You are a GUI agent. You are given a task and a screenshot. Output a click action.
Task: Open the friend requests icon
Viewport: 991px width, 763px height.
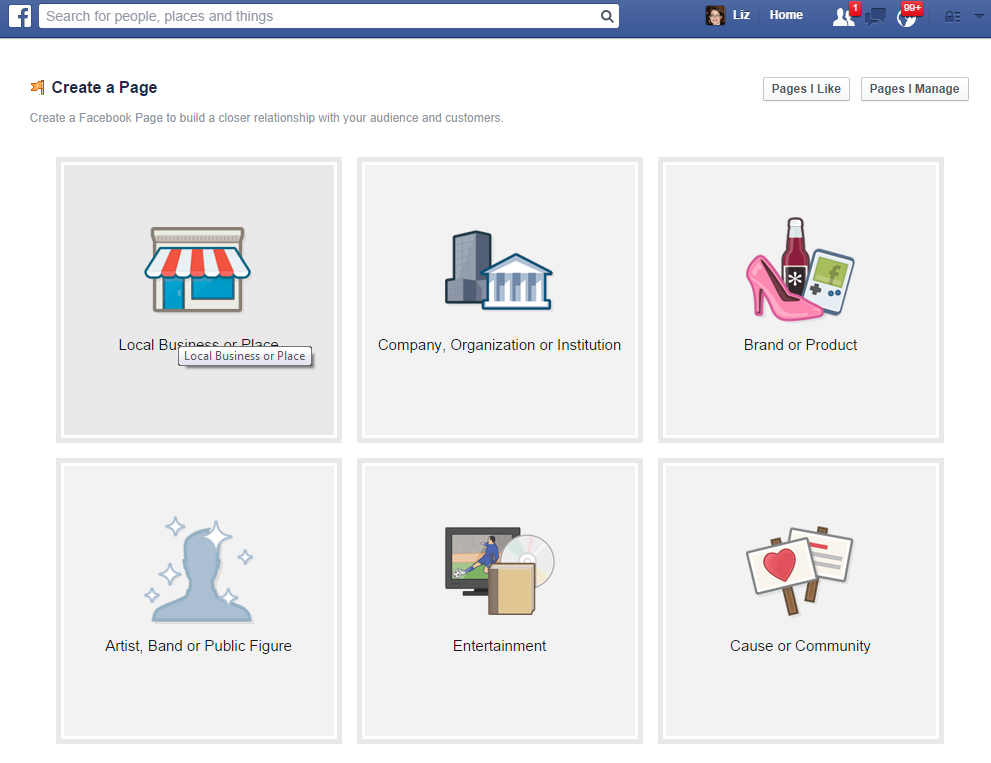click(x=843, y=16)
